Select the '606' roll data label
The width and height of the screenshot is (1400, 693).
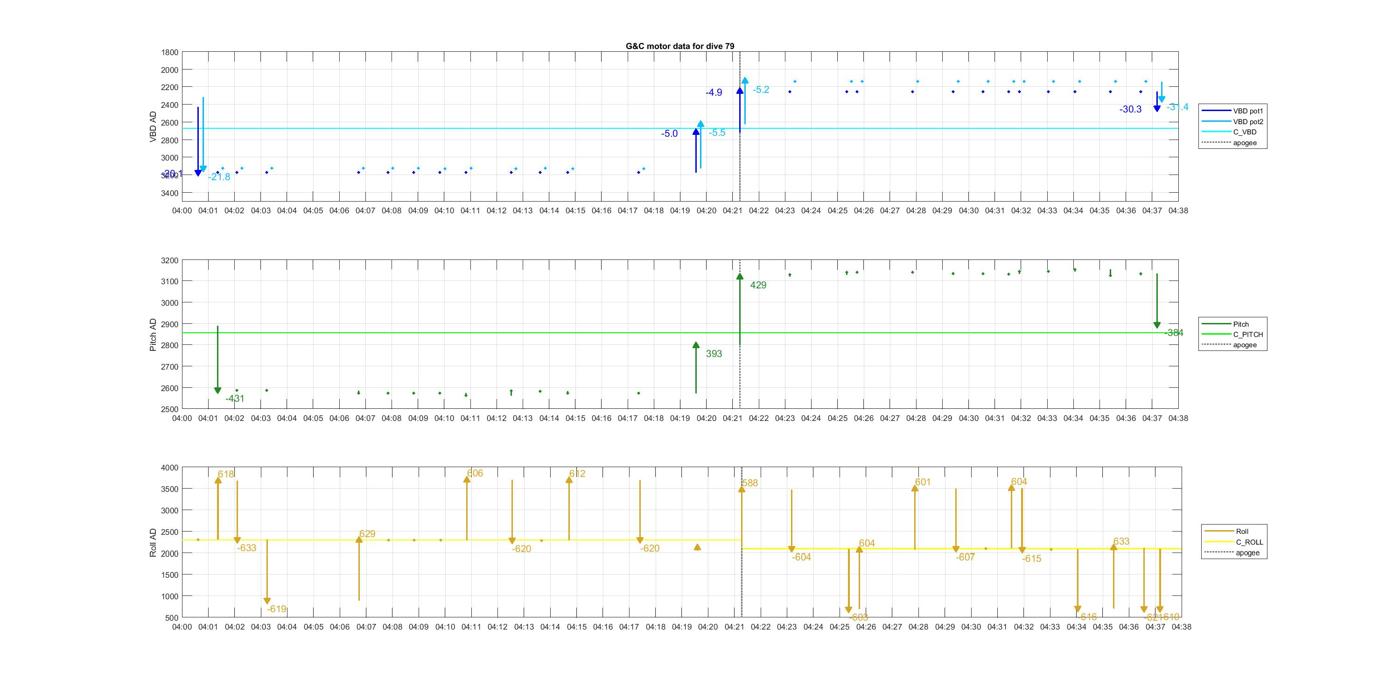click(475, 474)
